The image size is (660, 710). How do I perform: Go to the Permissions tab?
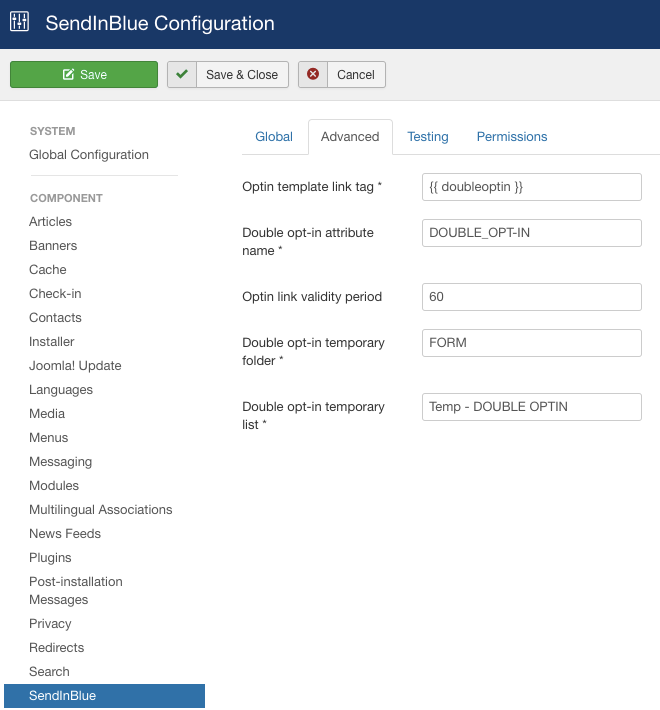(x=512, y=137)
